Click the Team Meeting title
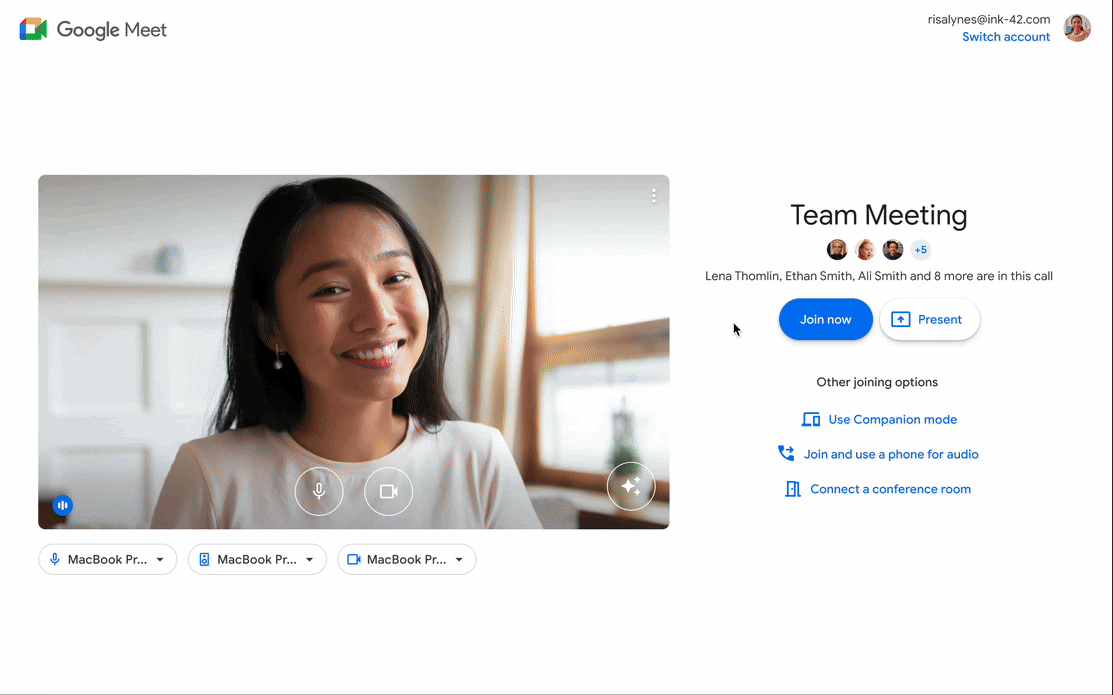1113x695 pixels. [x=879, y=215]
